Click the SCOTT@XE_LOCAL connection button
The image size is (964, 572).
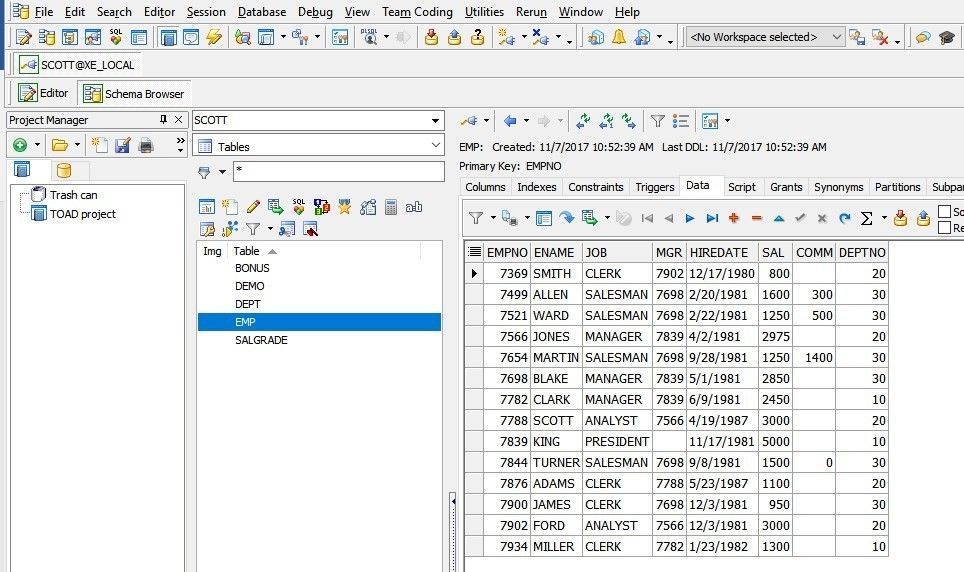[x=76, y=65]
